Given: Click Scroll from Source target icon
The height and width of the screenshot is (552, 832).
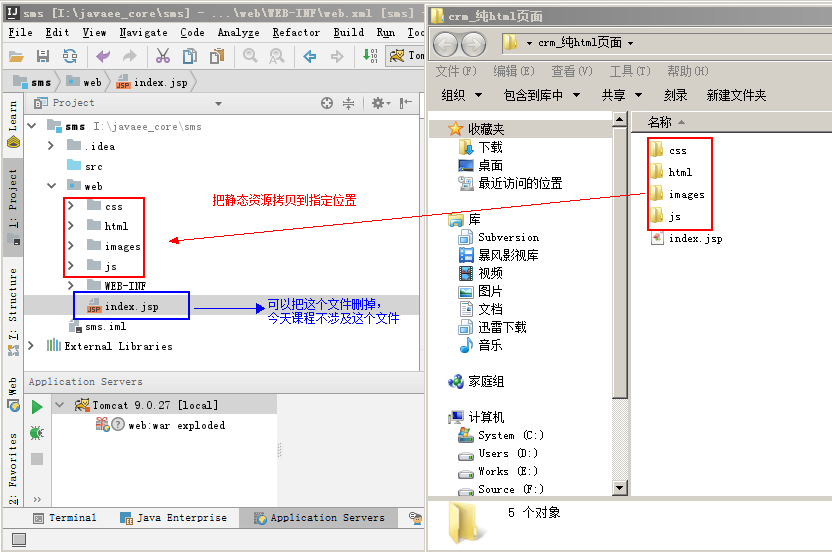Looking at the screenshot, I should point(327,103).
